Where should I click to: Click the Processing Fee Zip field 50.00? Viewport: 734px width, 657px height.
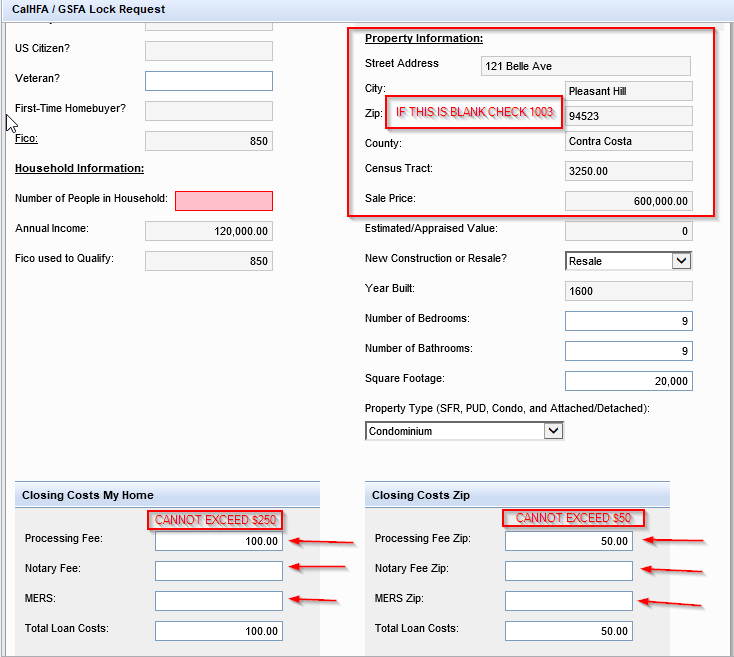[x=569, y=541]
